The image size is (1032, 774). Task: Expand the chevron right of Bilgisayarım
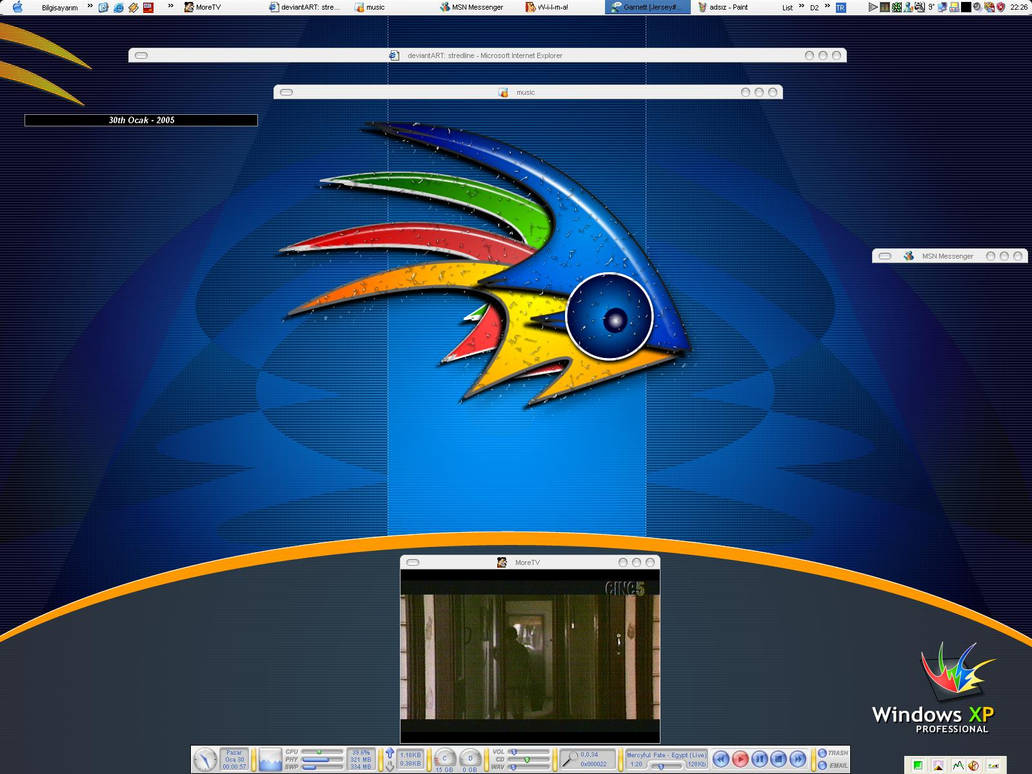coord(90,7)
